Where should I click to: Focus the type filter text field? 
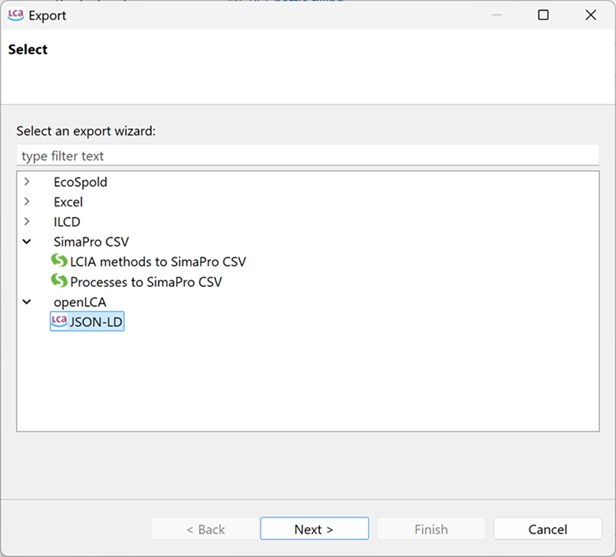coord(308,156)
